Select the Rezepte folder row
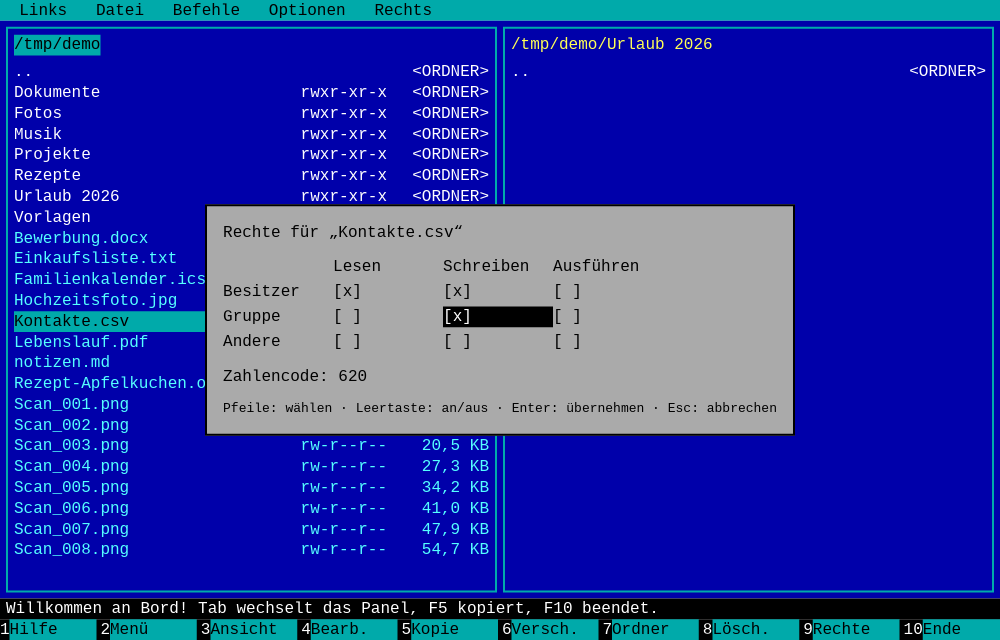 click(x=251, y=175)
